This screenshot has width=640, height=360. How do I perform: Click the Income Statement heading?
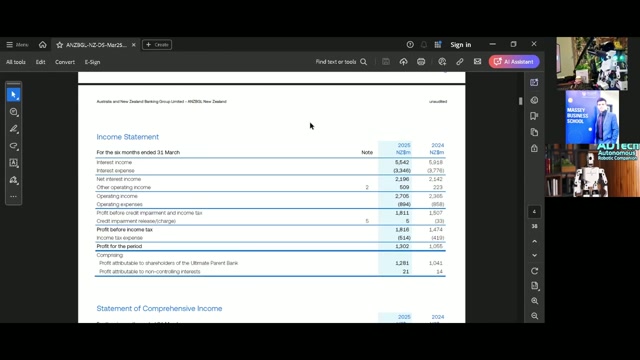[128, 137]
